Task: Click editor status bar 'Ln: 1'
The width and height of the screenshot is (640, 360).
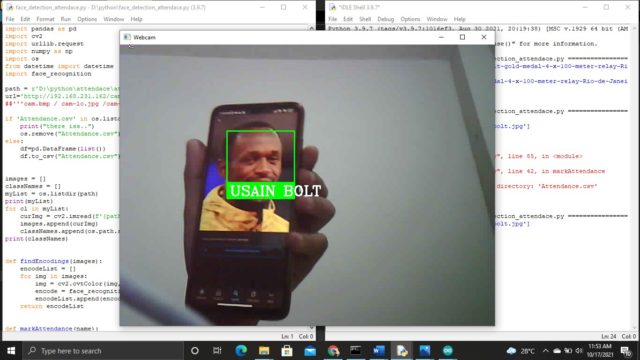Action: [x=287, y=336]
